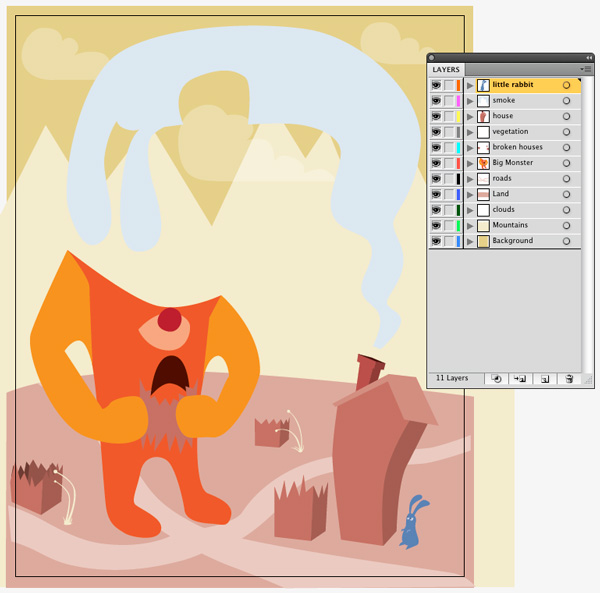Click target circle of roads layer

click(x=566, y=179)
